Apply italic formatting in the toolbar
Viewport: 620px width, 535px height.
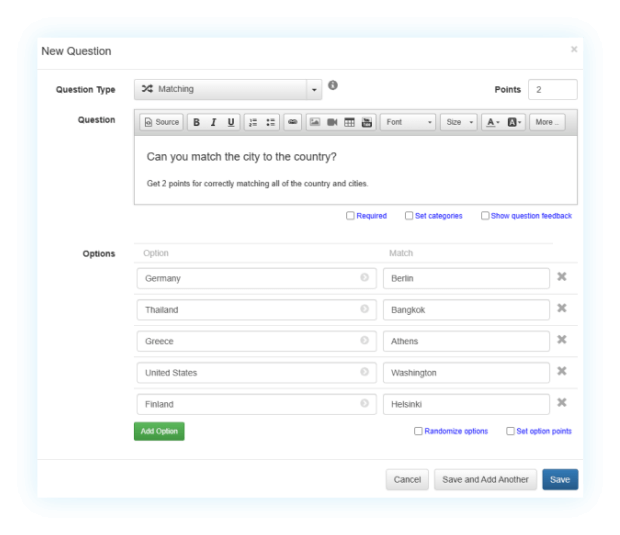tap(213, 122)
